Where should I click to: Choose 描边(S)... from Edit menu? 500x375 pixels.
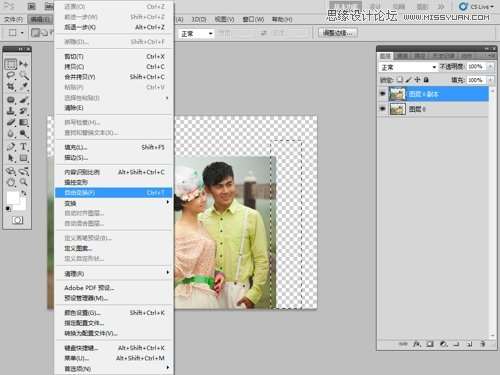(x=114, y=157)
